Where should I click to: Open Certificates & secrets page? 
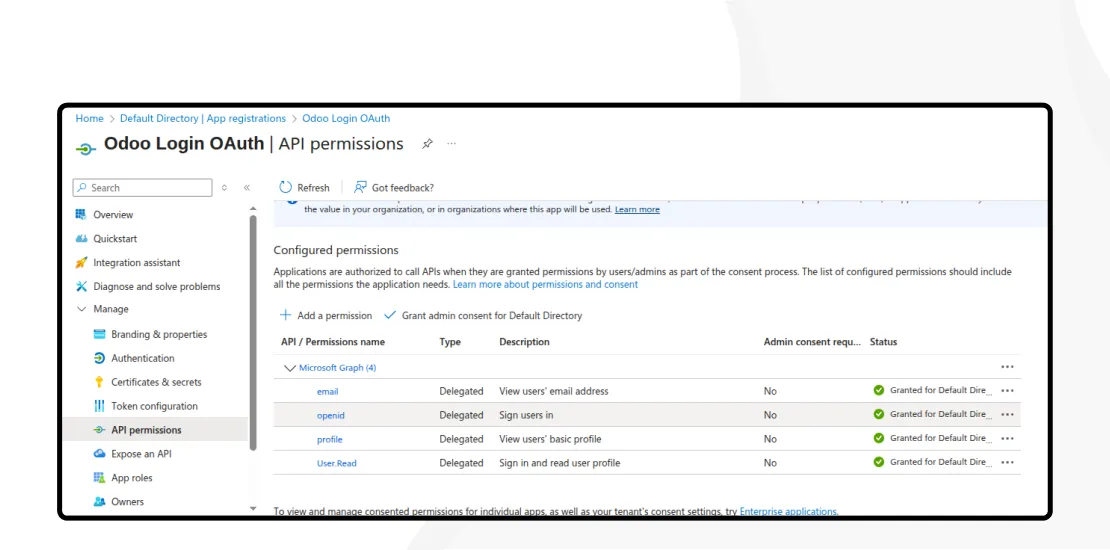pos(156,383)
